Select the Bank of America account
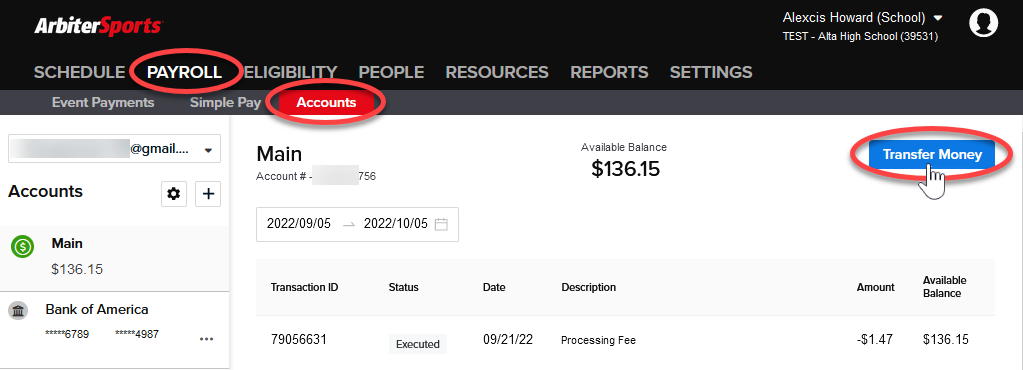The height and width of the screenshot is (370, 1023). point(114,324)
